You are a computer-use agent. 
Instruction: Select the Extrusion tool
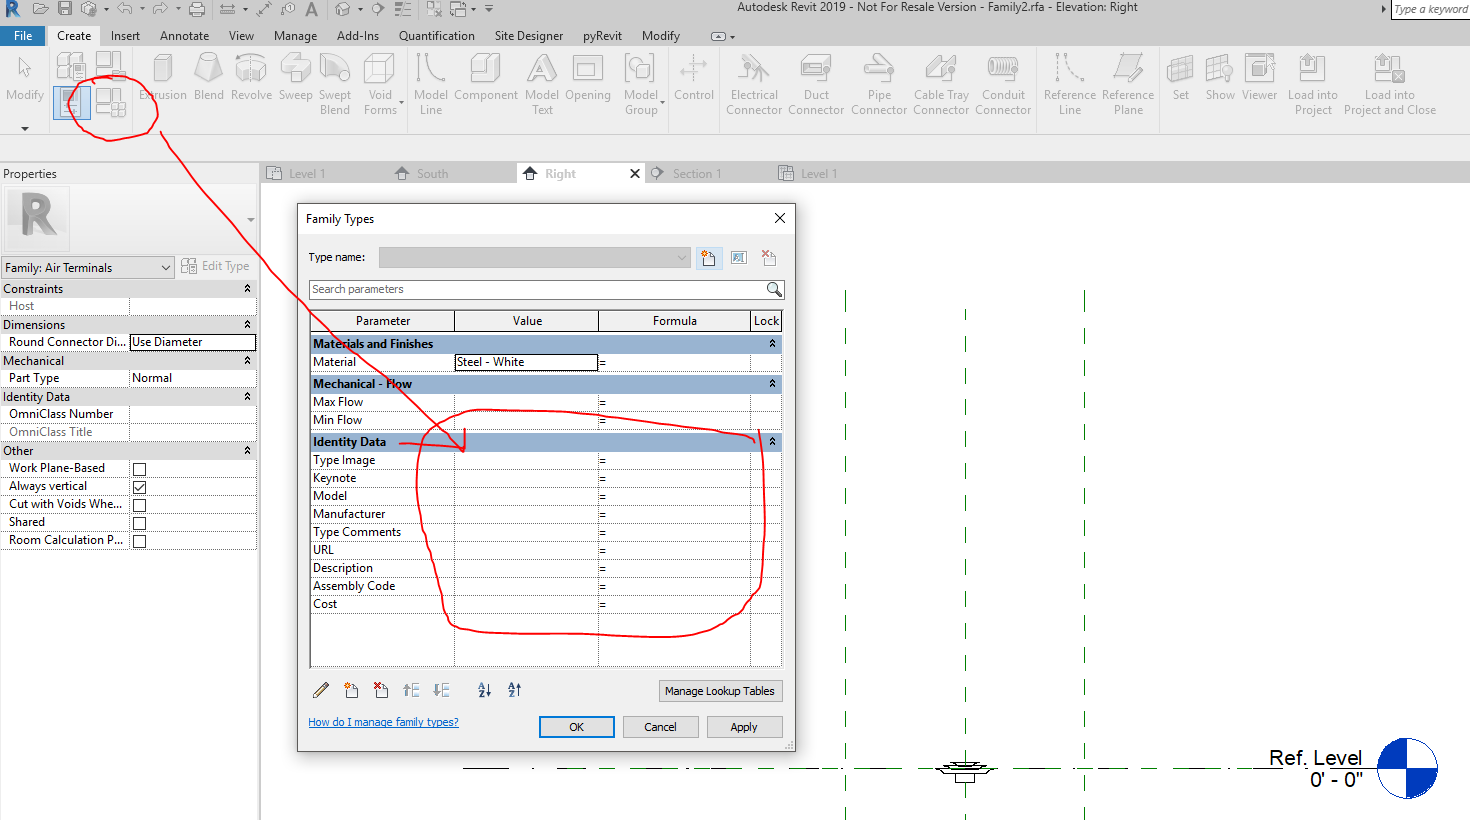(163, 80)
